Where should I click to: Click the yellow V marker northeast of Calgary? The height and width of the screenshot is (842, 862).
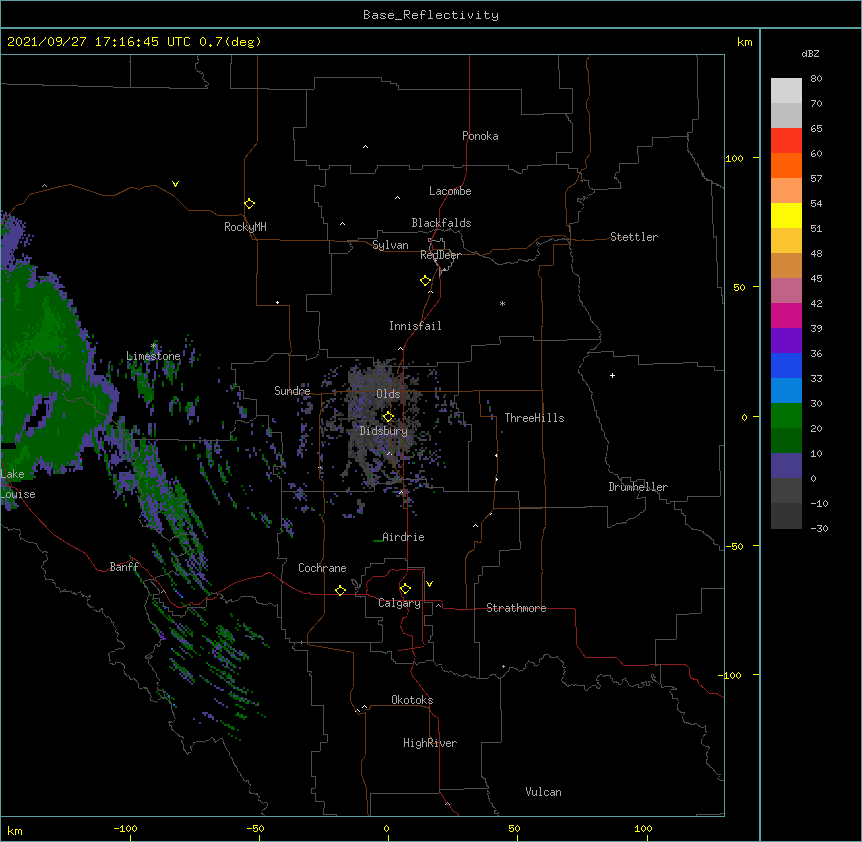pyautogui.click(x=429, y=584)
